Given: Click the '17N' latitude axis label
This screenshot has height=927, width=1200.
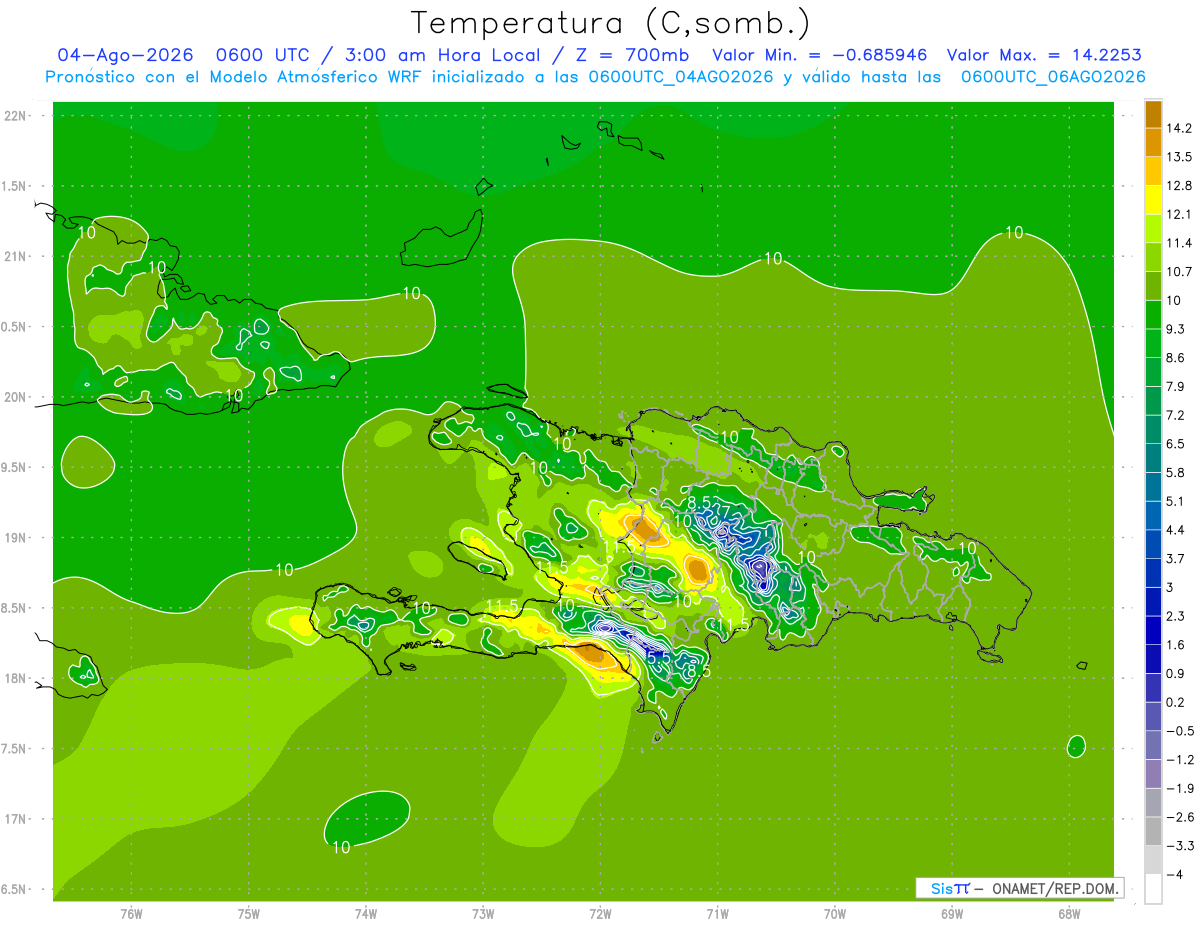Looking at the screenshot, I should pos(15,819).
